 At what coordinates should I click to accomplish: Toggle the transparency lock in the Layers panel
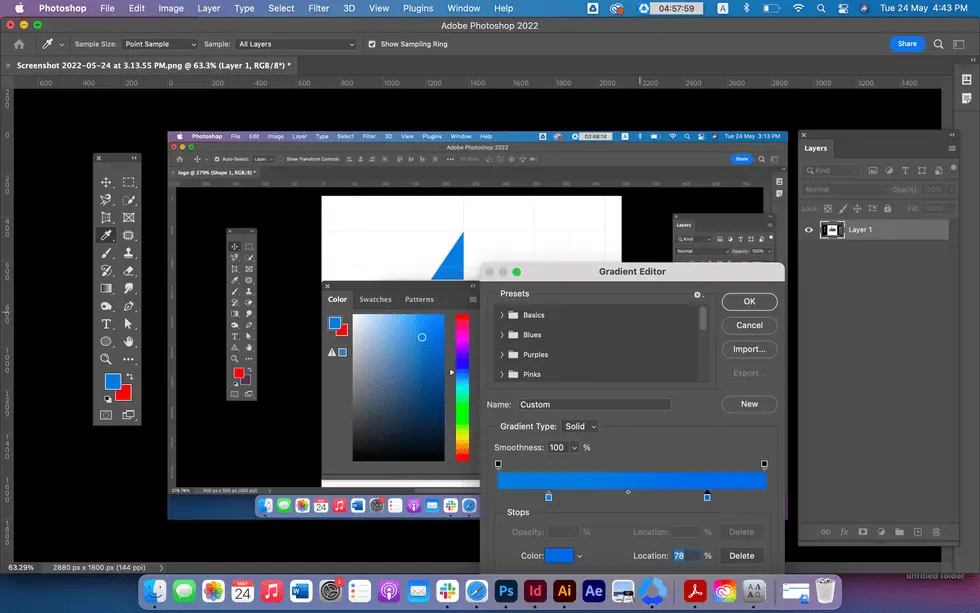(829, 208)
